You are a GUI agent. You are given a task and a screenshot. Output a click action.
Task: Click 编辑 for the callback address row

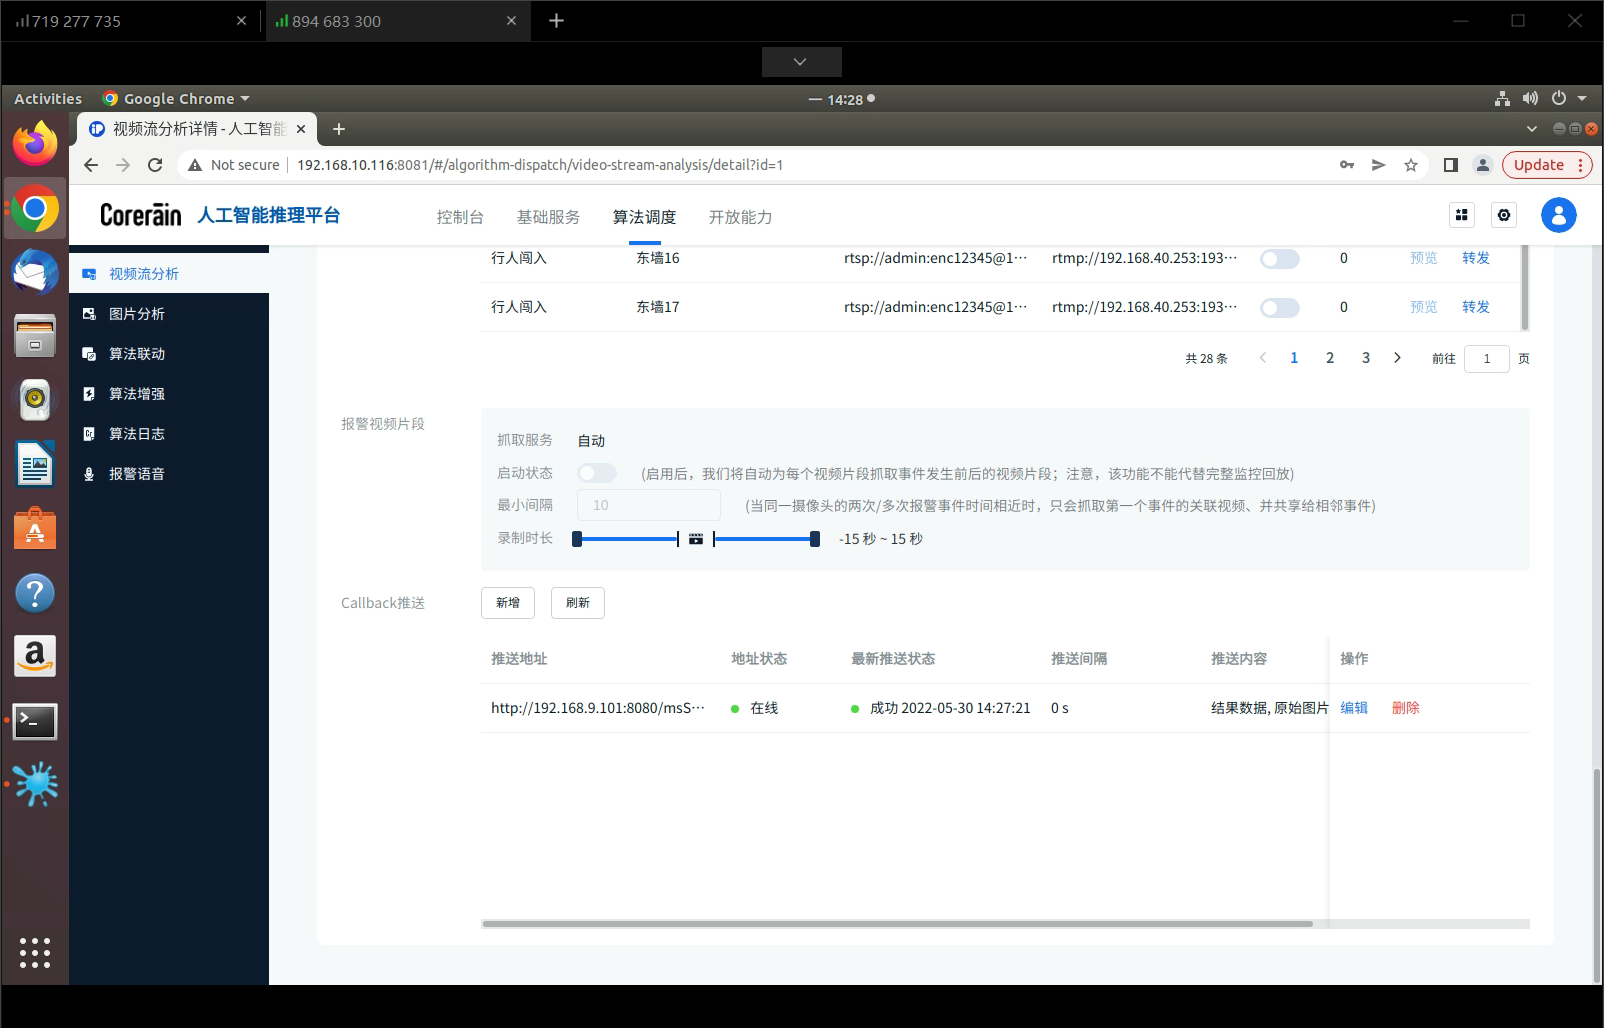click(x=1354, y=708)
